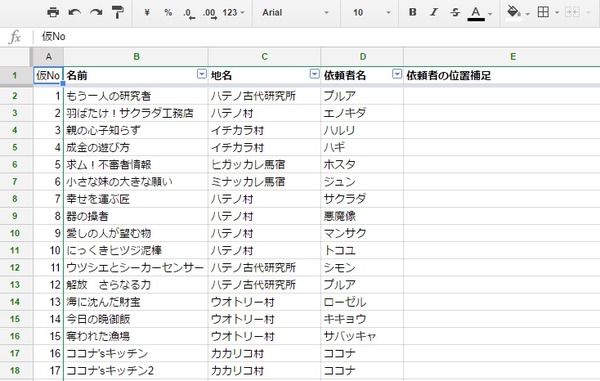Image resolution: width=600 pixels, height=381 pixels.
Task: Toggle strikethrough formatting
Action: (455, 12)
